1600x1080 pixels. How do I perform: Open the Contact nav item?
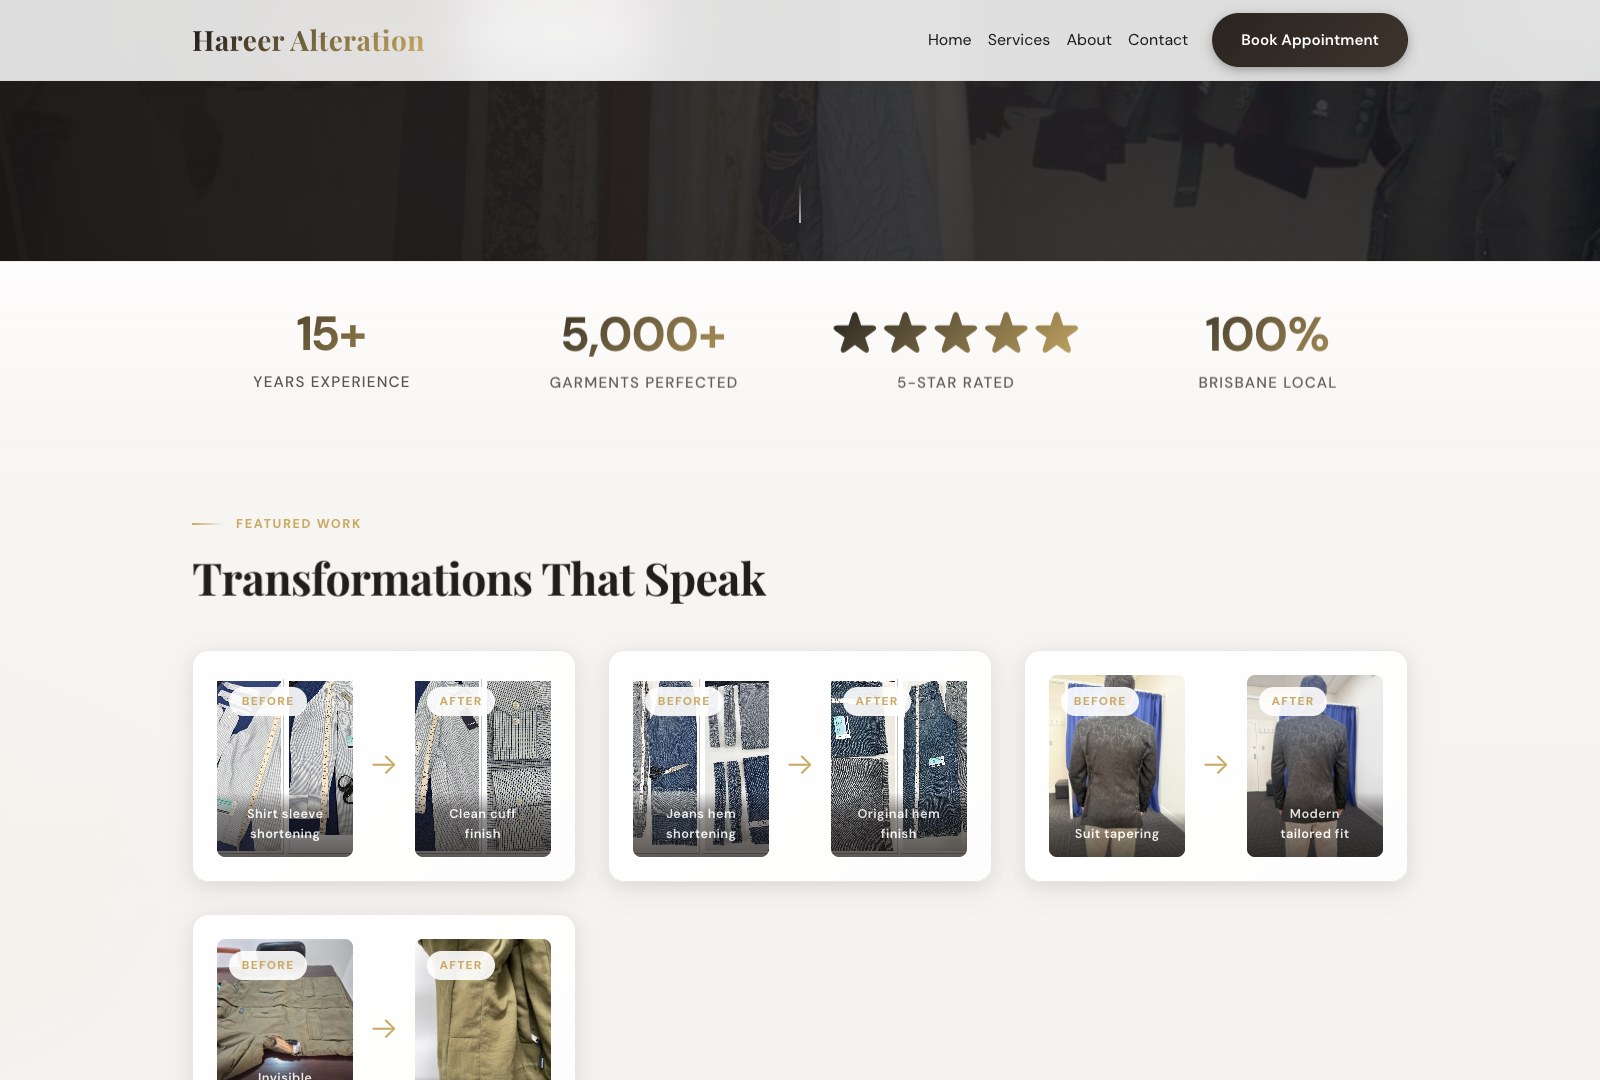1157,40
